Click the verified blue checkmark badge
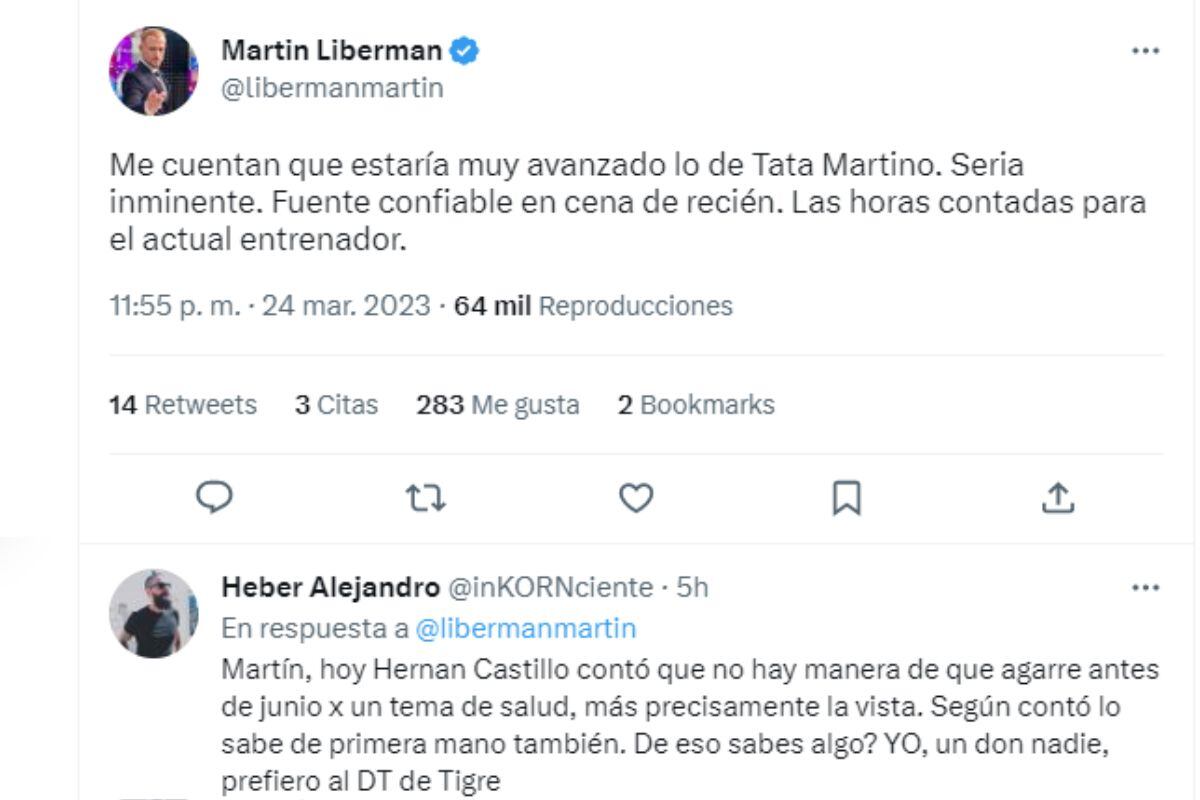1200x800 pixels. pyautogui.click(x=463, y=48)
